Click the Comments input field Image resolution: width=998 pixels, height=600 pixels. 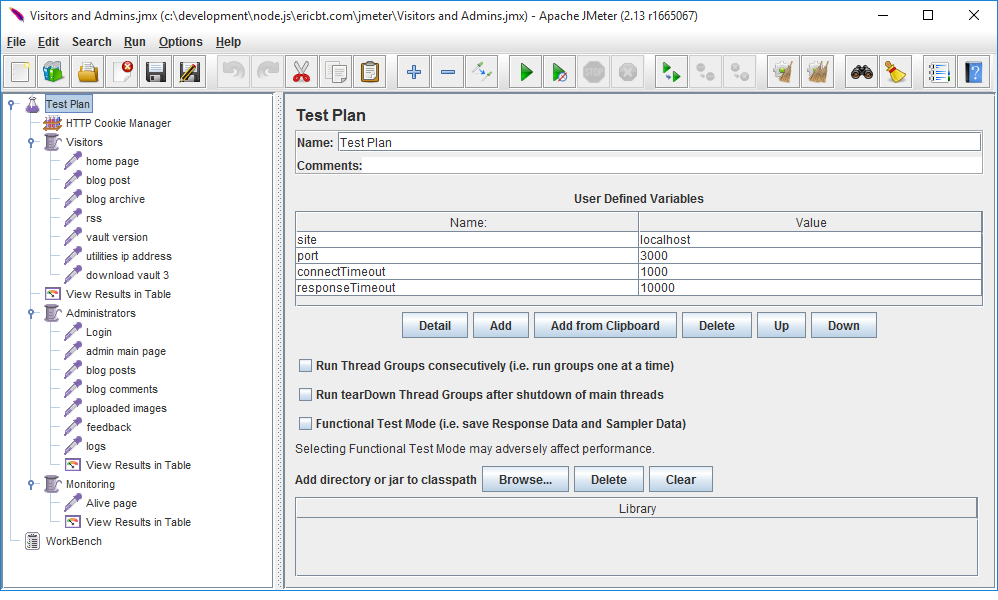point(672,165)
